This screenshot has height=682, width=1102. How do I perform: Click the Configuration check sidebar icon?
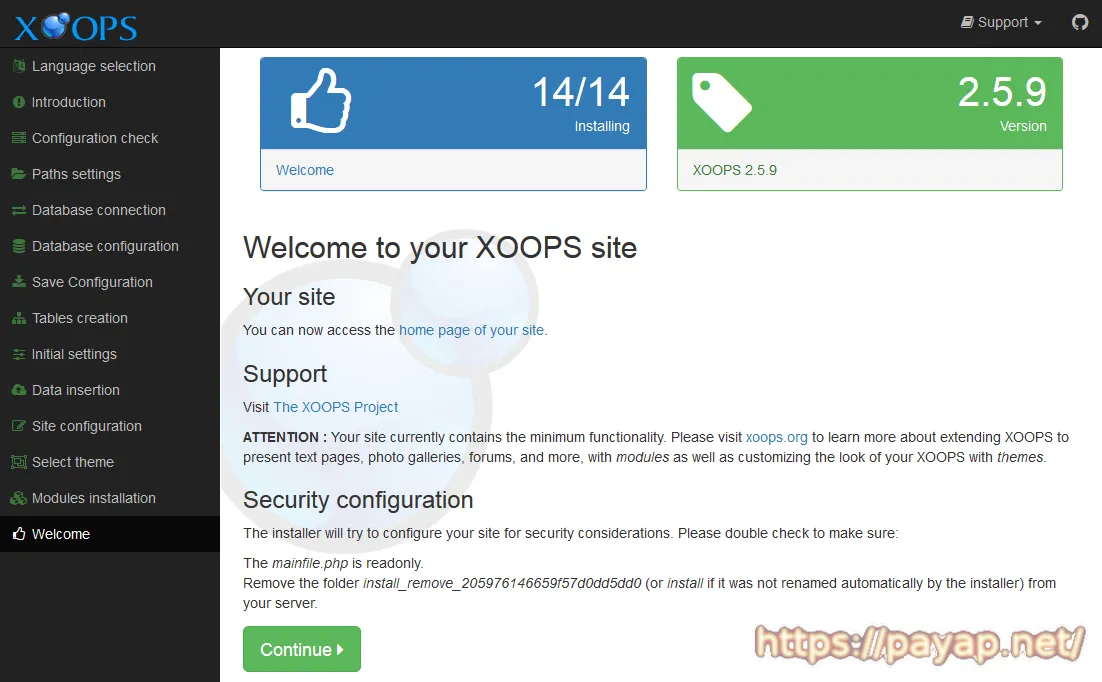click(x=19, y=138)
